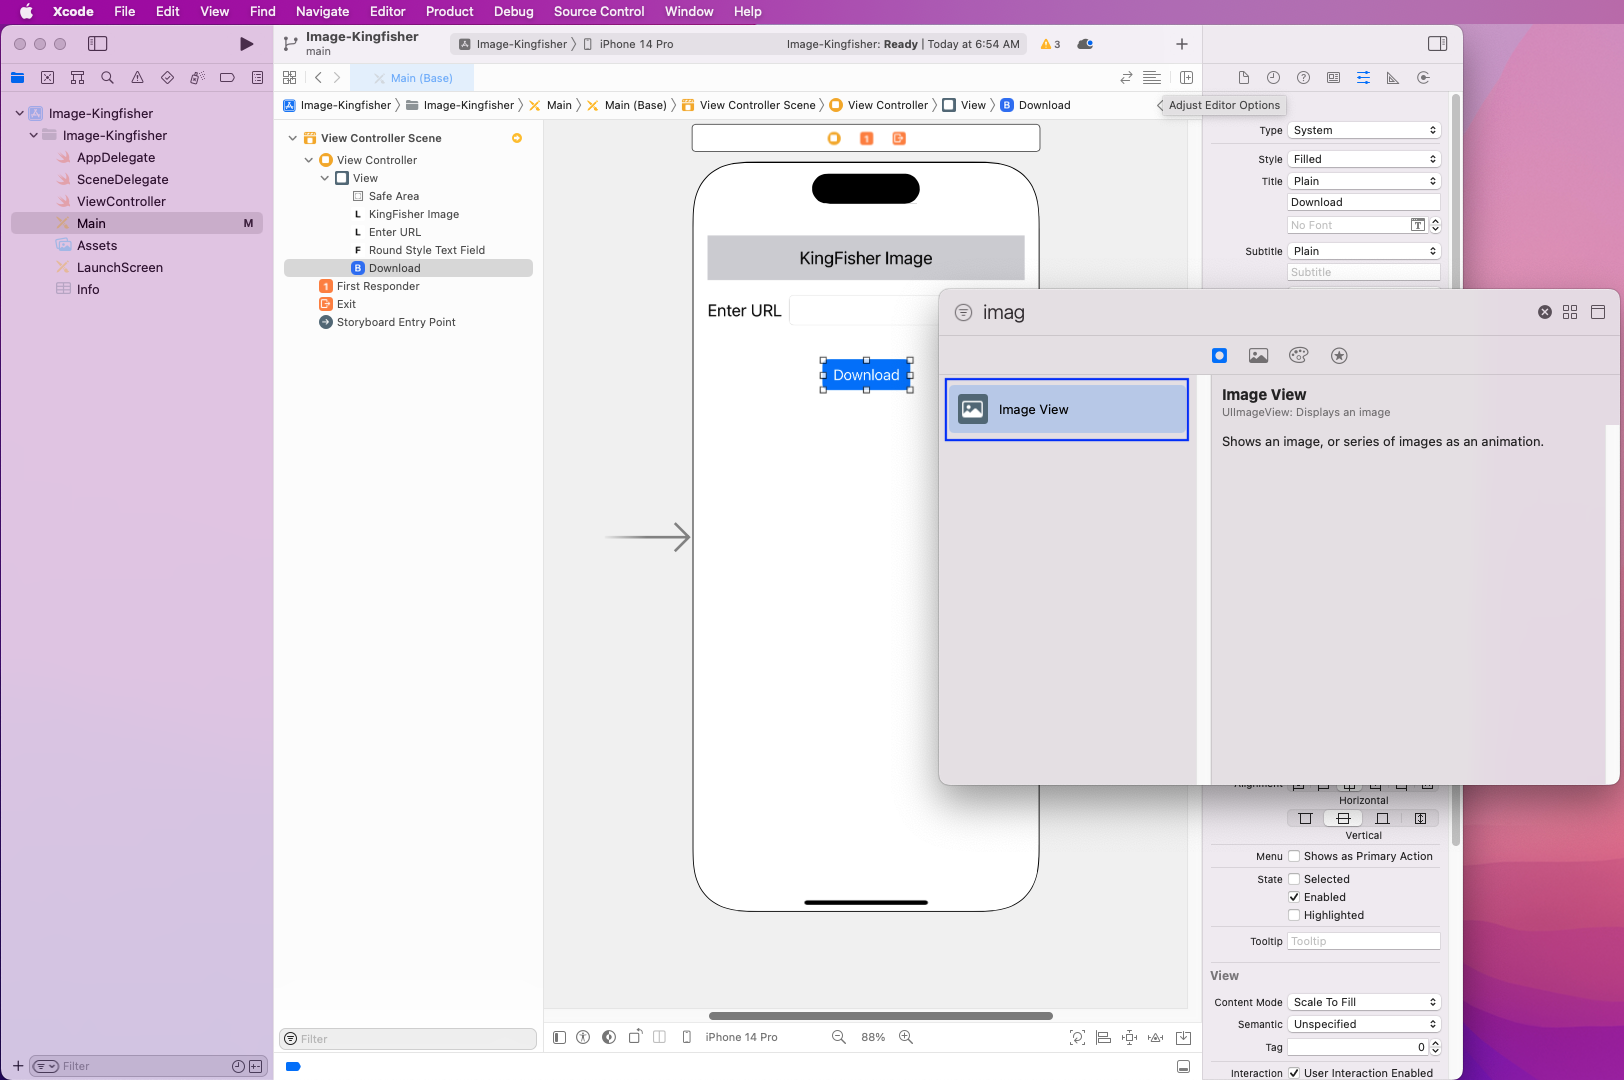Open the Type dropdown showing System
This screenshot has width=1624, height=1080.
(1364, 130)
